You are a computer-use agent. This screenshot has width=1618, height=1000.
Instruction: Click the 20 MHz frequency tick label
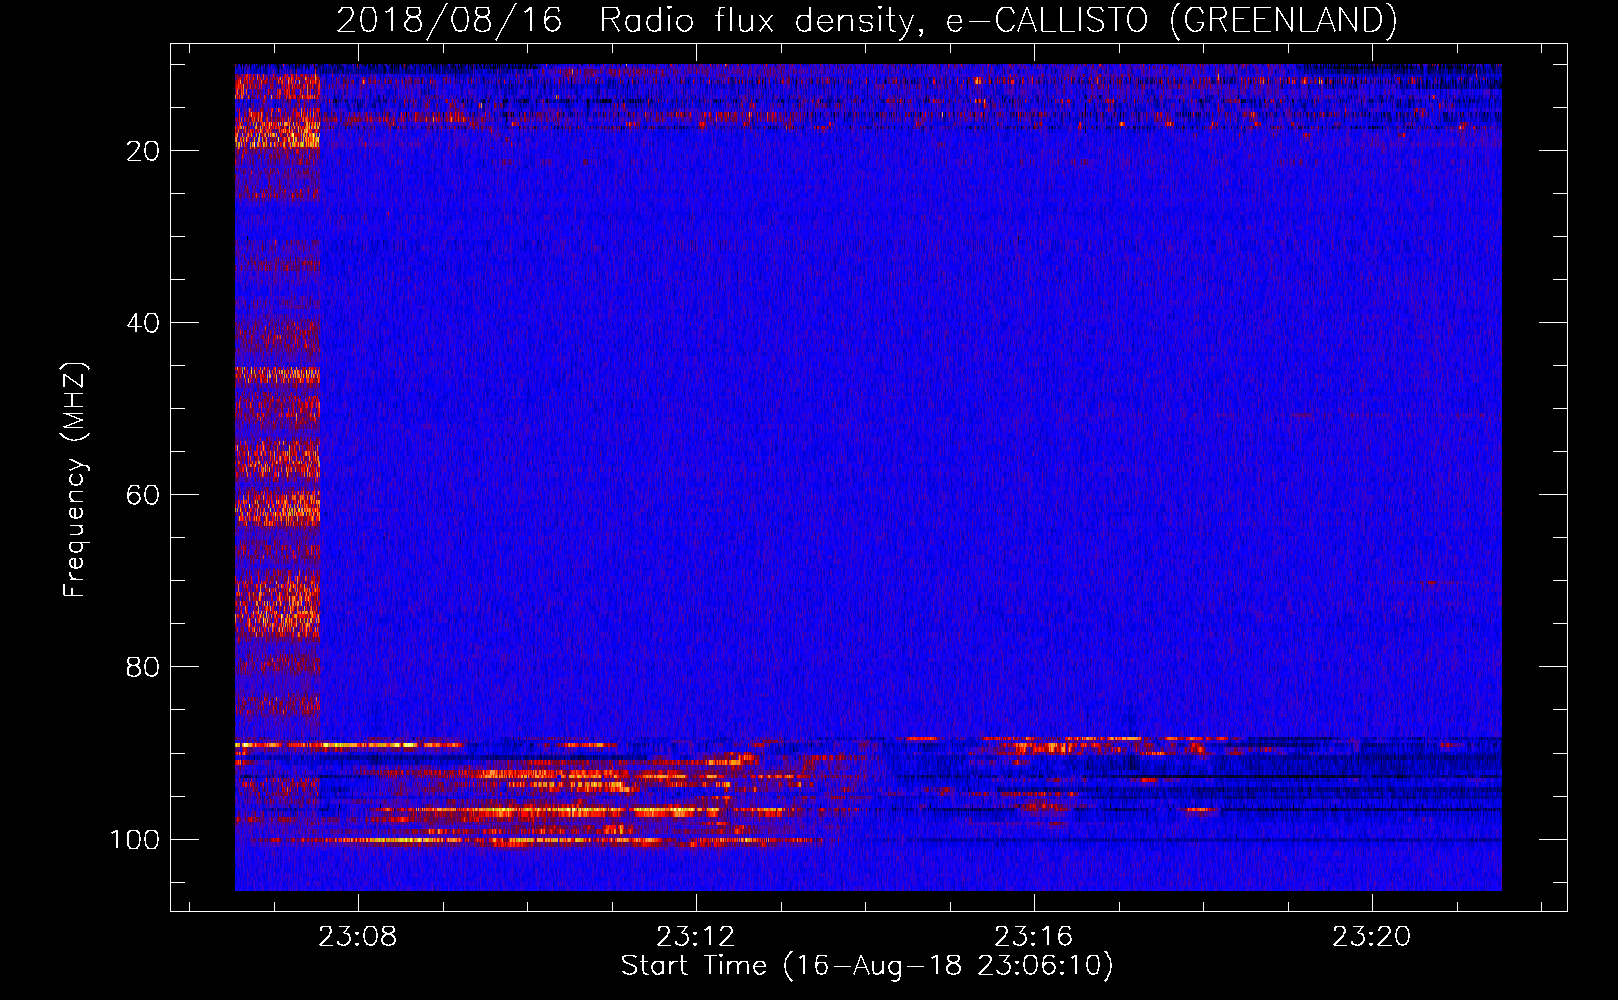point(143,151)
